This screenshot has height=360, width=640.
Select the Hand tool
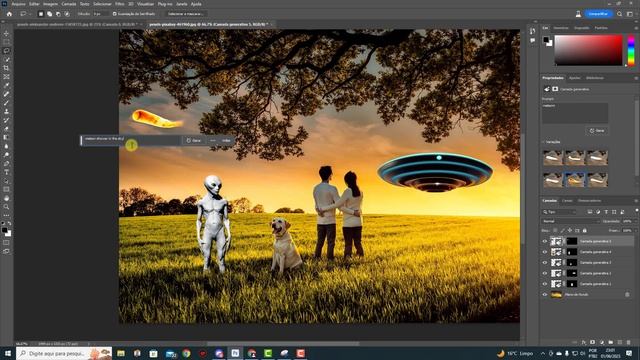tap(6, 198)
